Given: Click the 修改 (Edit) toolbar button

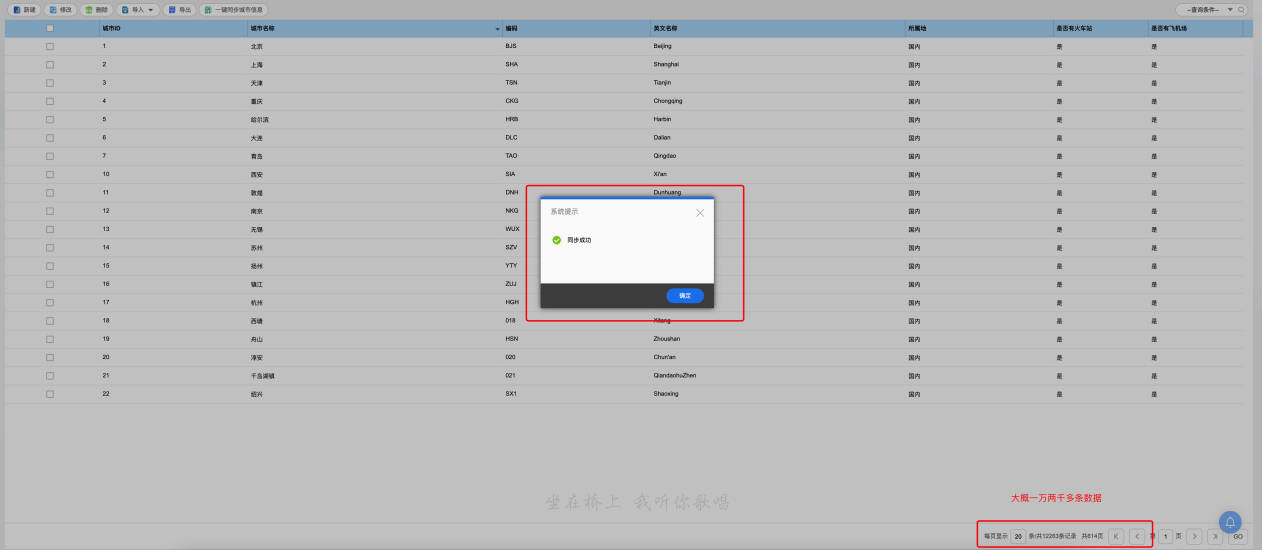Looking at the screenshot, I should [x=60, y=10].
